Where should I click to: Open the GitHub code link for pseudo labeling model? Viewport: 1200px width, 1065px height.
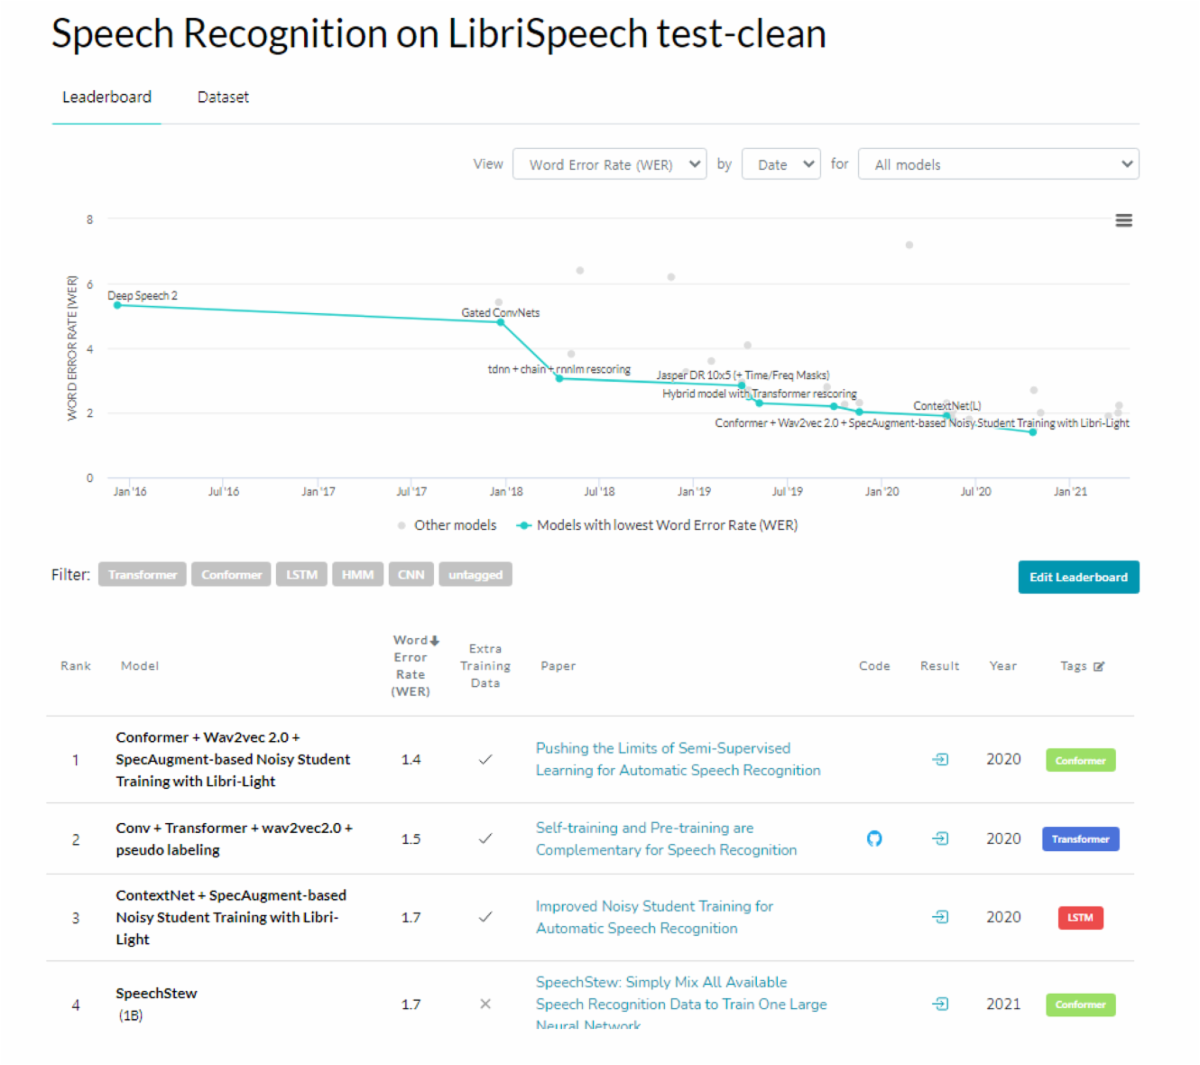tap(874, 839)
